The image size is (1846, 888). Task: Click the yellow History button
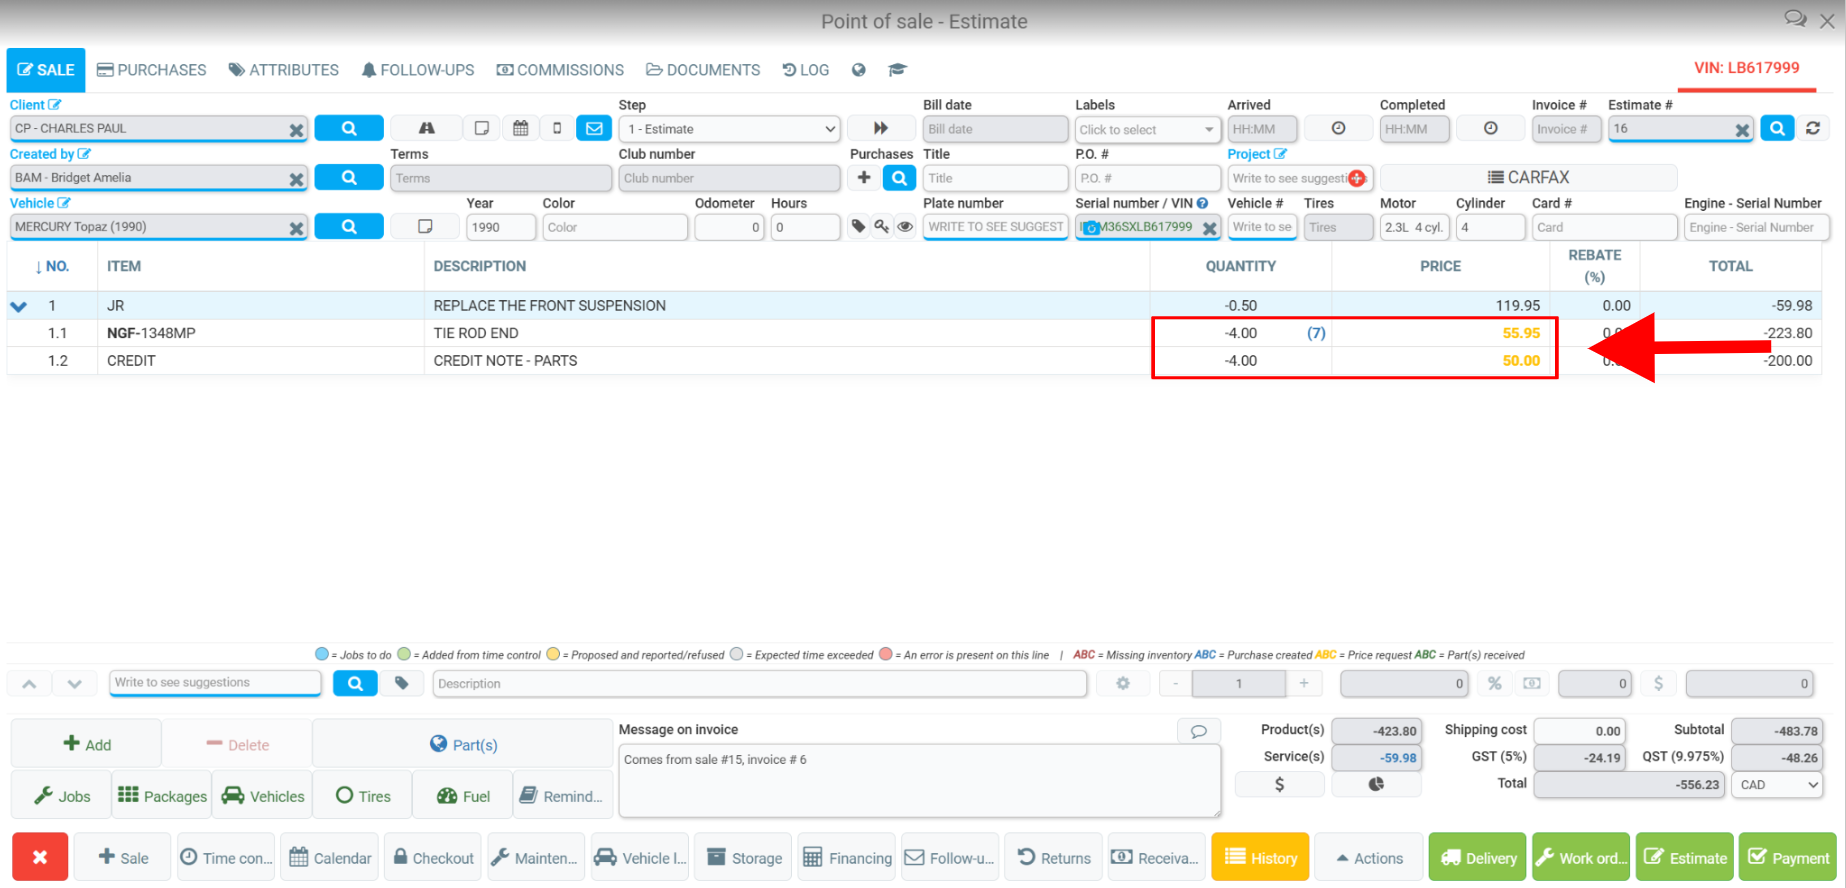[x=1260, y=857]
